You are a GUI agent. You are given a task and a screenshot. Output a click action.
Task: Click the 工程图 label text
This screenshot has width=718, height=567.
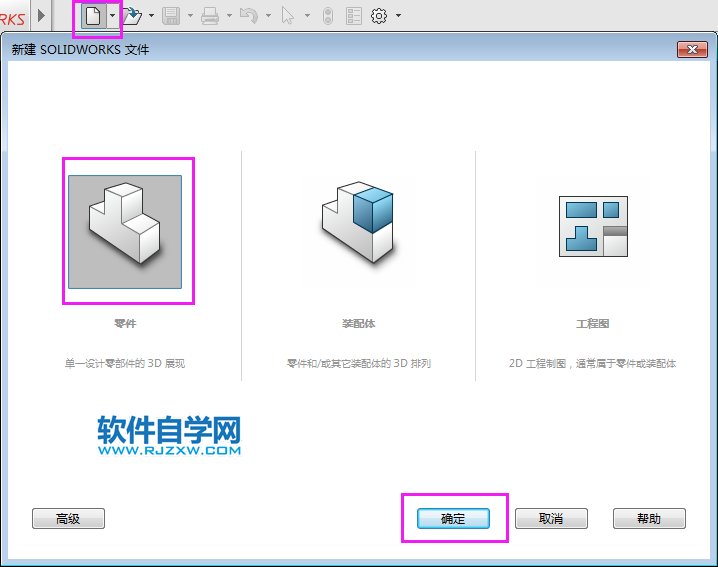pyautogui.click(x=593, y=324)
